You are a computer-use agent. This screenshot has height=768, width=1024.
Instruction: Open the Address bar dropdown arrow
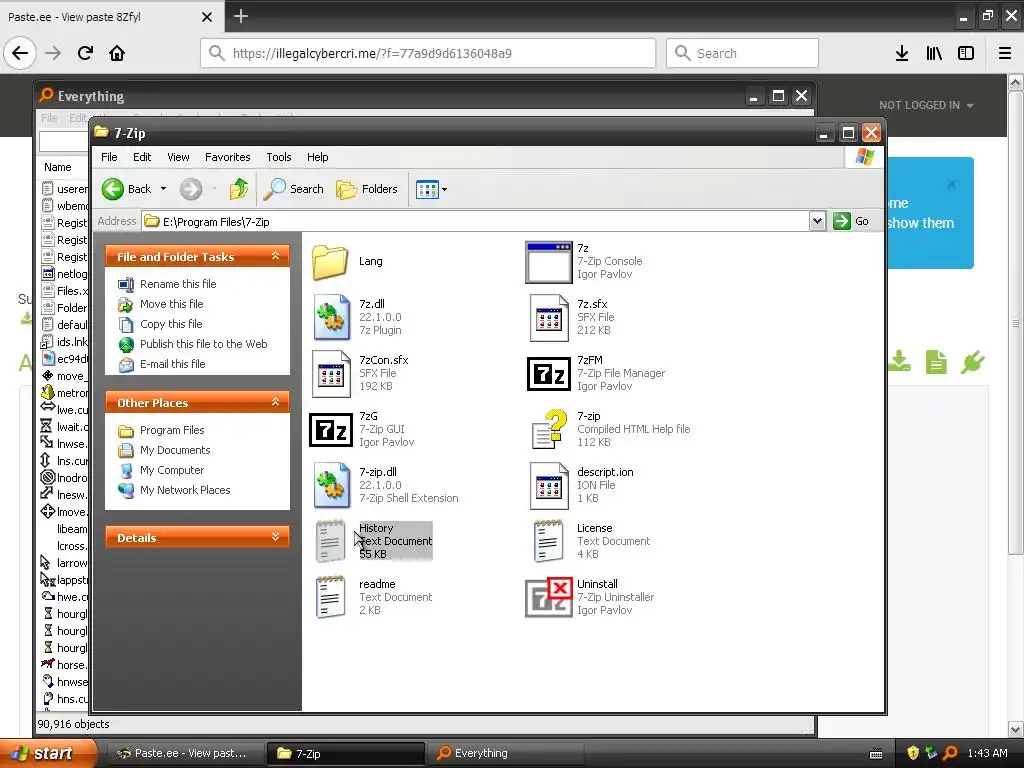tap(817, 221)
